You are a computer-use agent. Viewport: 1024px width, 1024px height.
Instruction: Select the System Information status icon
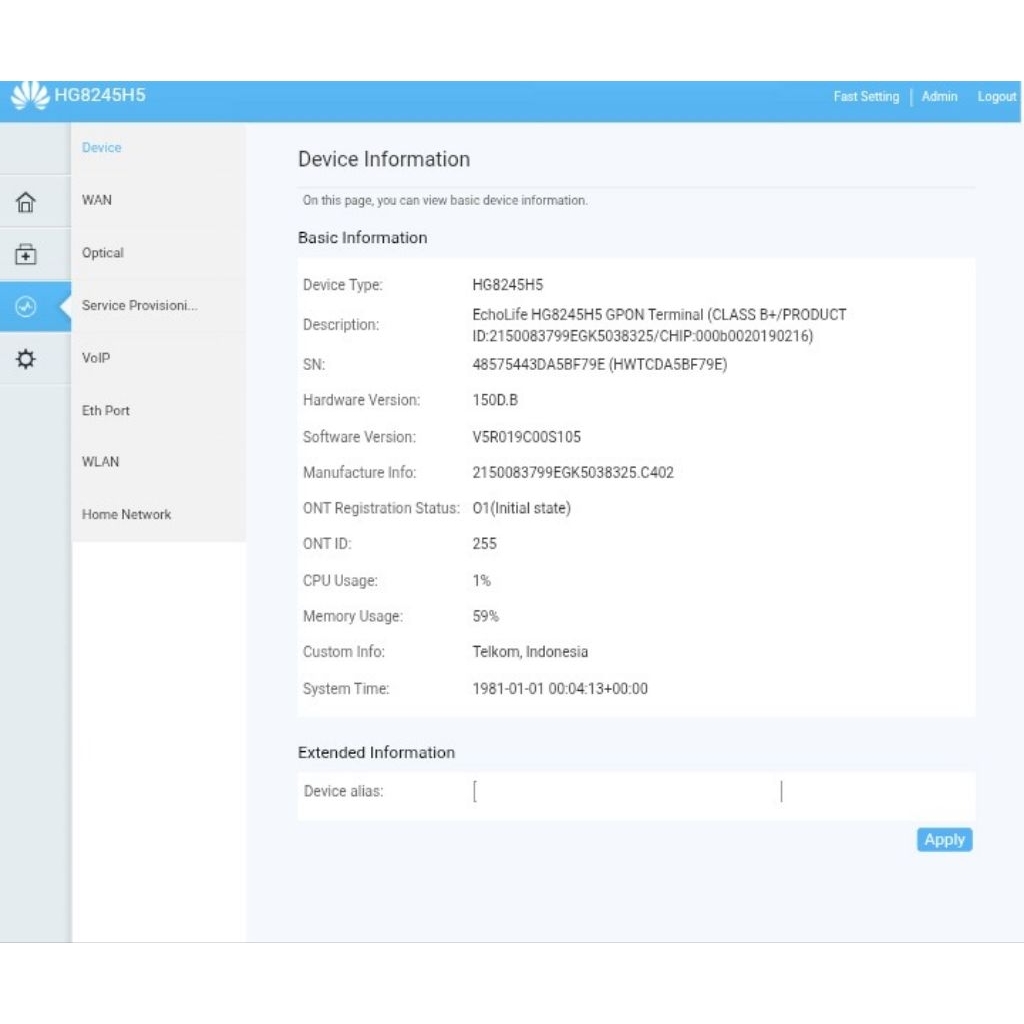tap(27, 307)
